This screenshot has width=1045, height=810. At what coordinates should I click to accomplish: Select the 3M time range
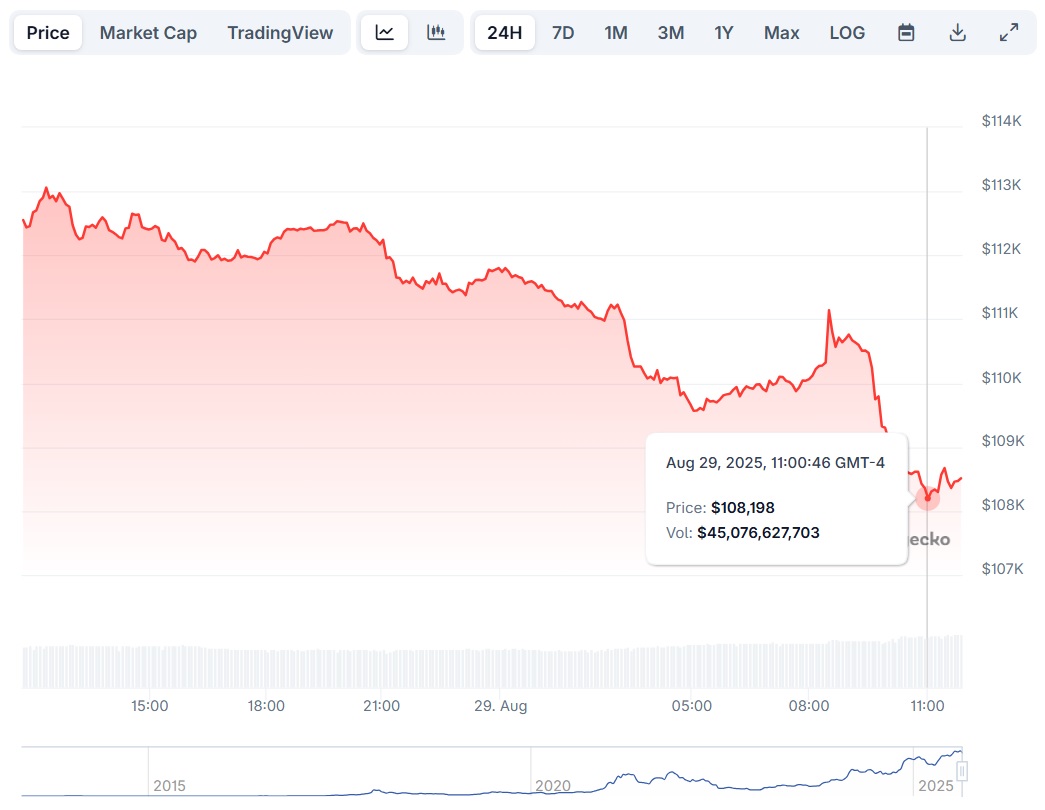coord(671,33)
